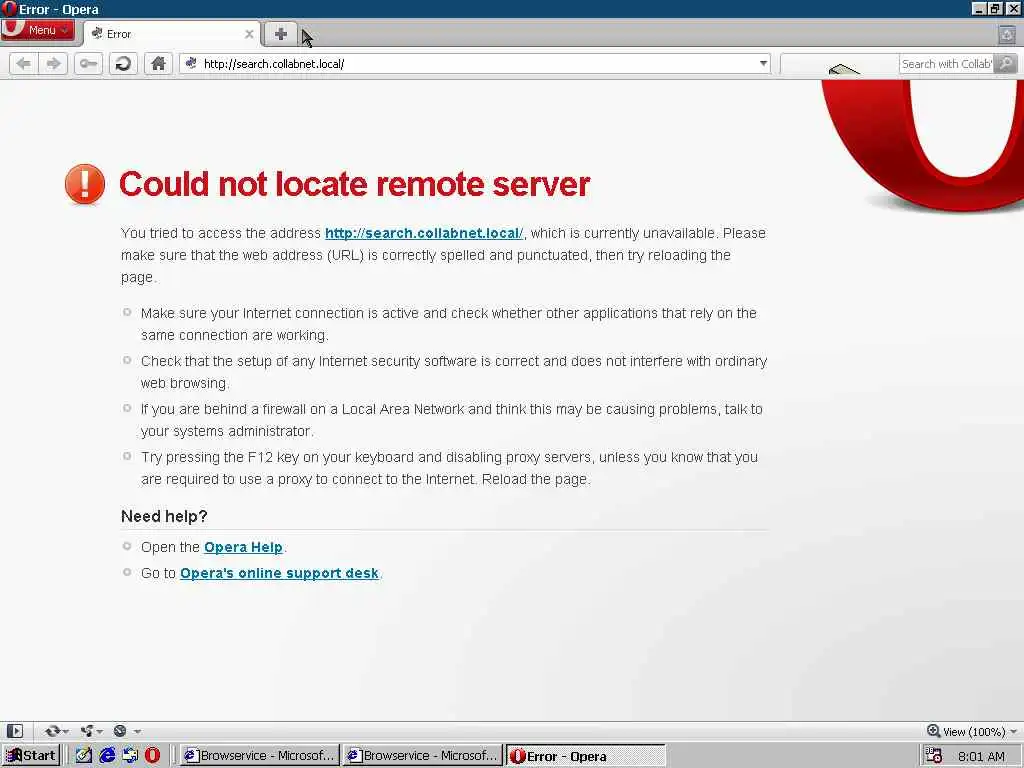Expand the Opera Link dropdown arrow

coord(65,731)
